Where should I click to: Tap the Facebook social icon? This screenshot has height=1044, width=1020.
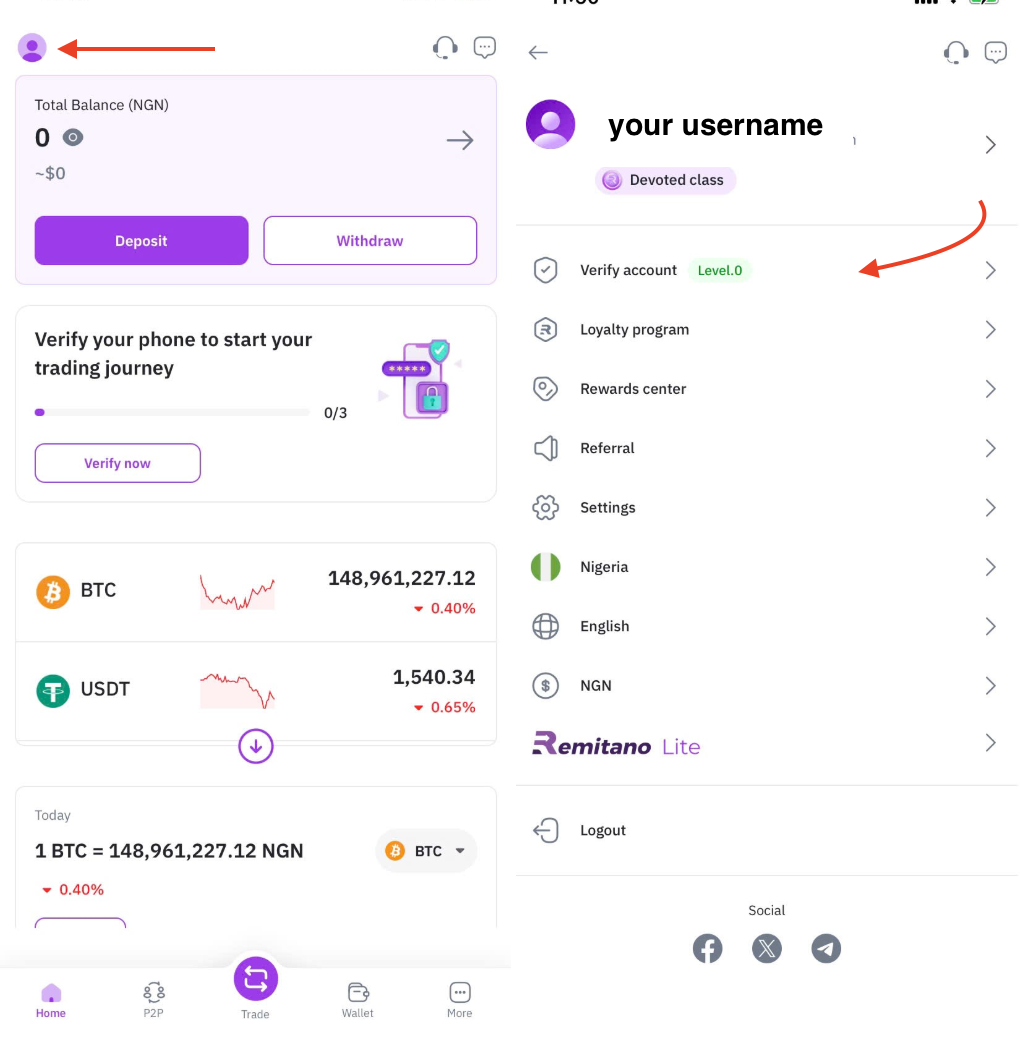(708, 948)
